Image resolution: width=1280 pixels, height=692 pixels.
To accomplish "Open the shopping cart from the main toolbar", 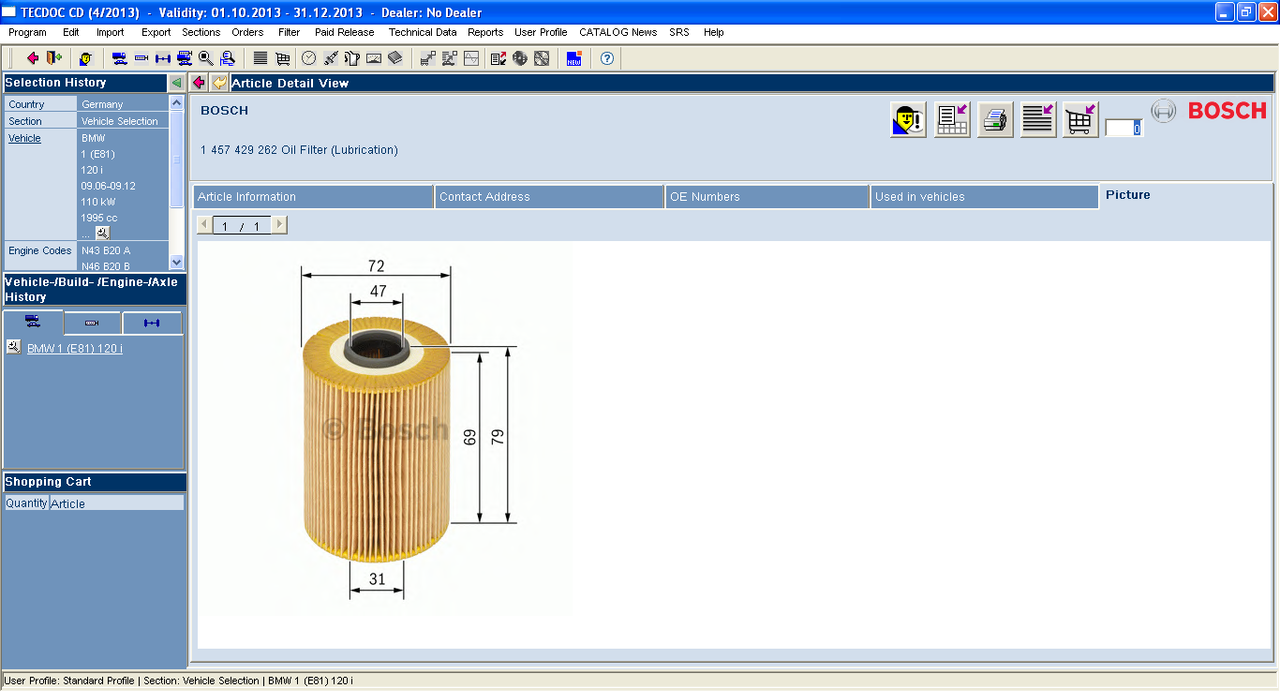I will point(283,58).
